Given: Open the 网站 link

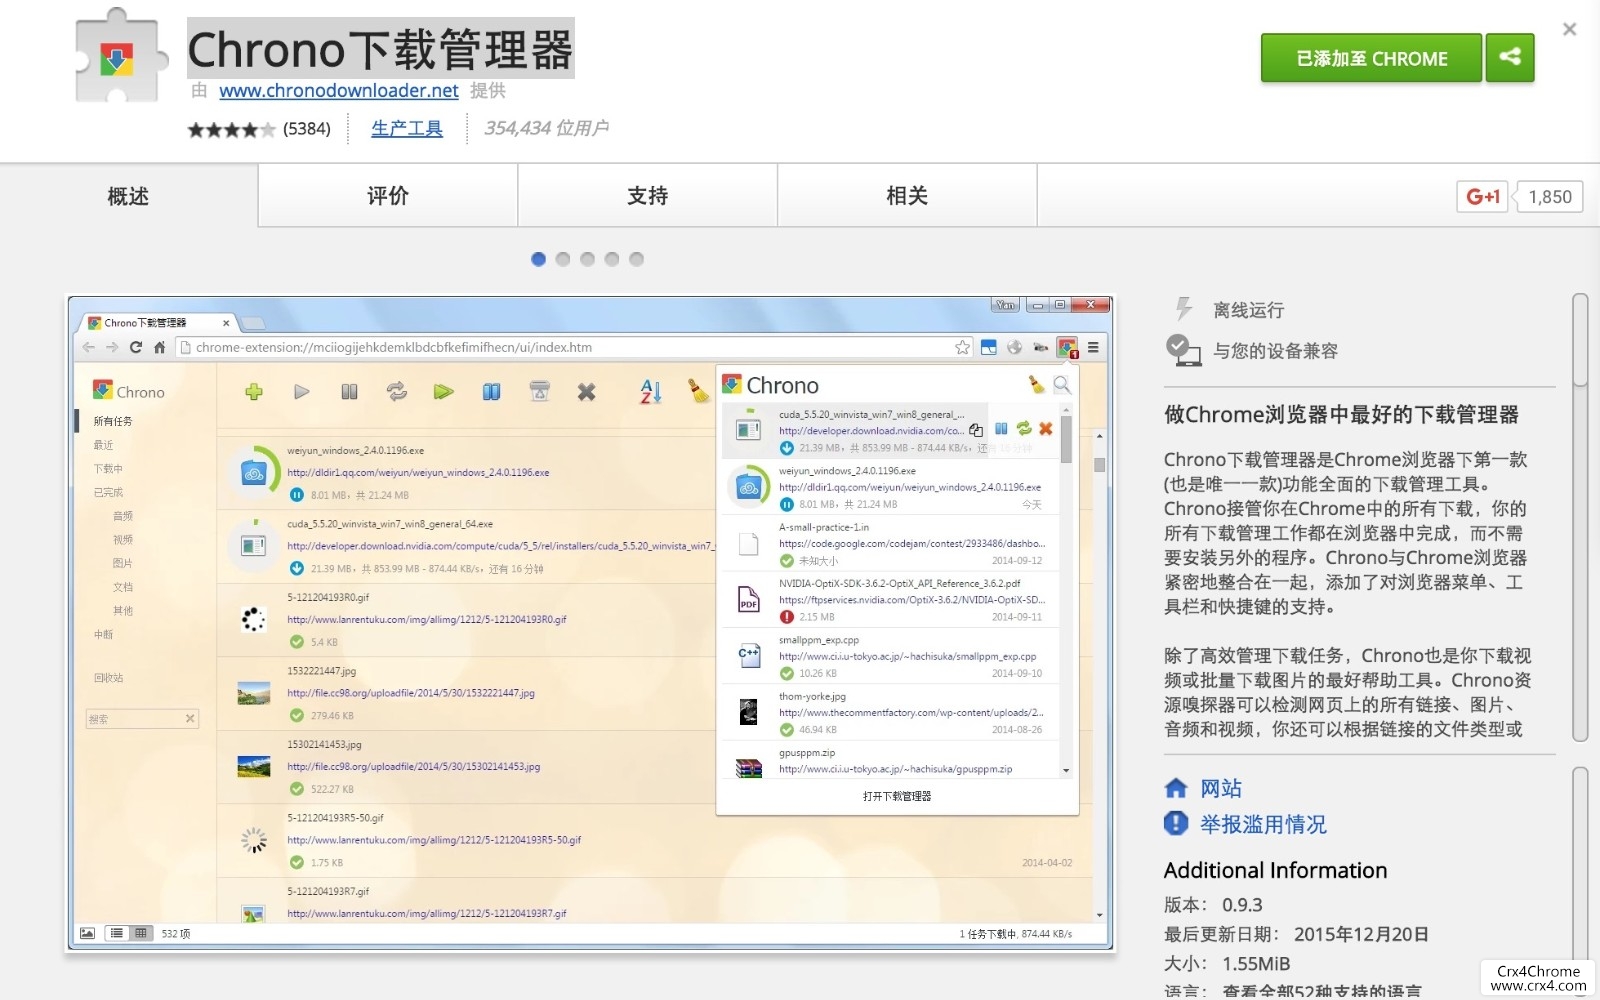Looking at the screenshot, I should 1221,788.
